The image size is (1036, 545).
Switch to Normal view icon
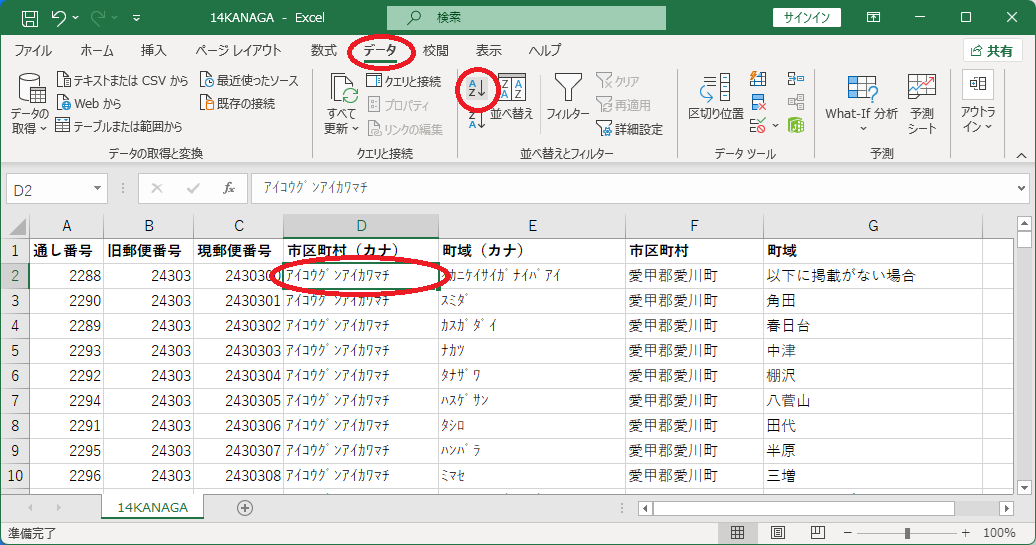click(737, 532)
